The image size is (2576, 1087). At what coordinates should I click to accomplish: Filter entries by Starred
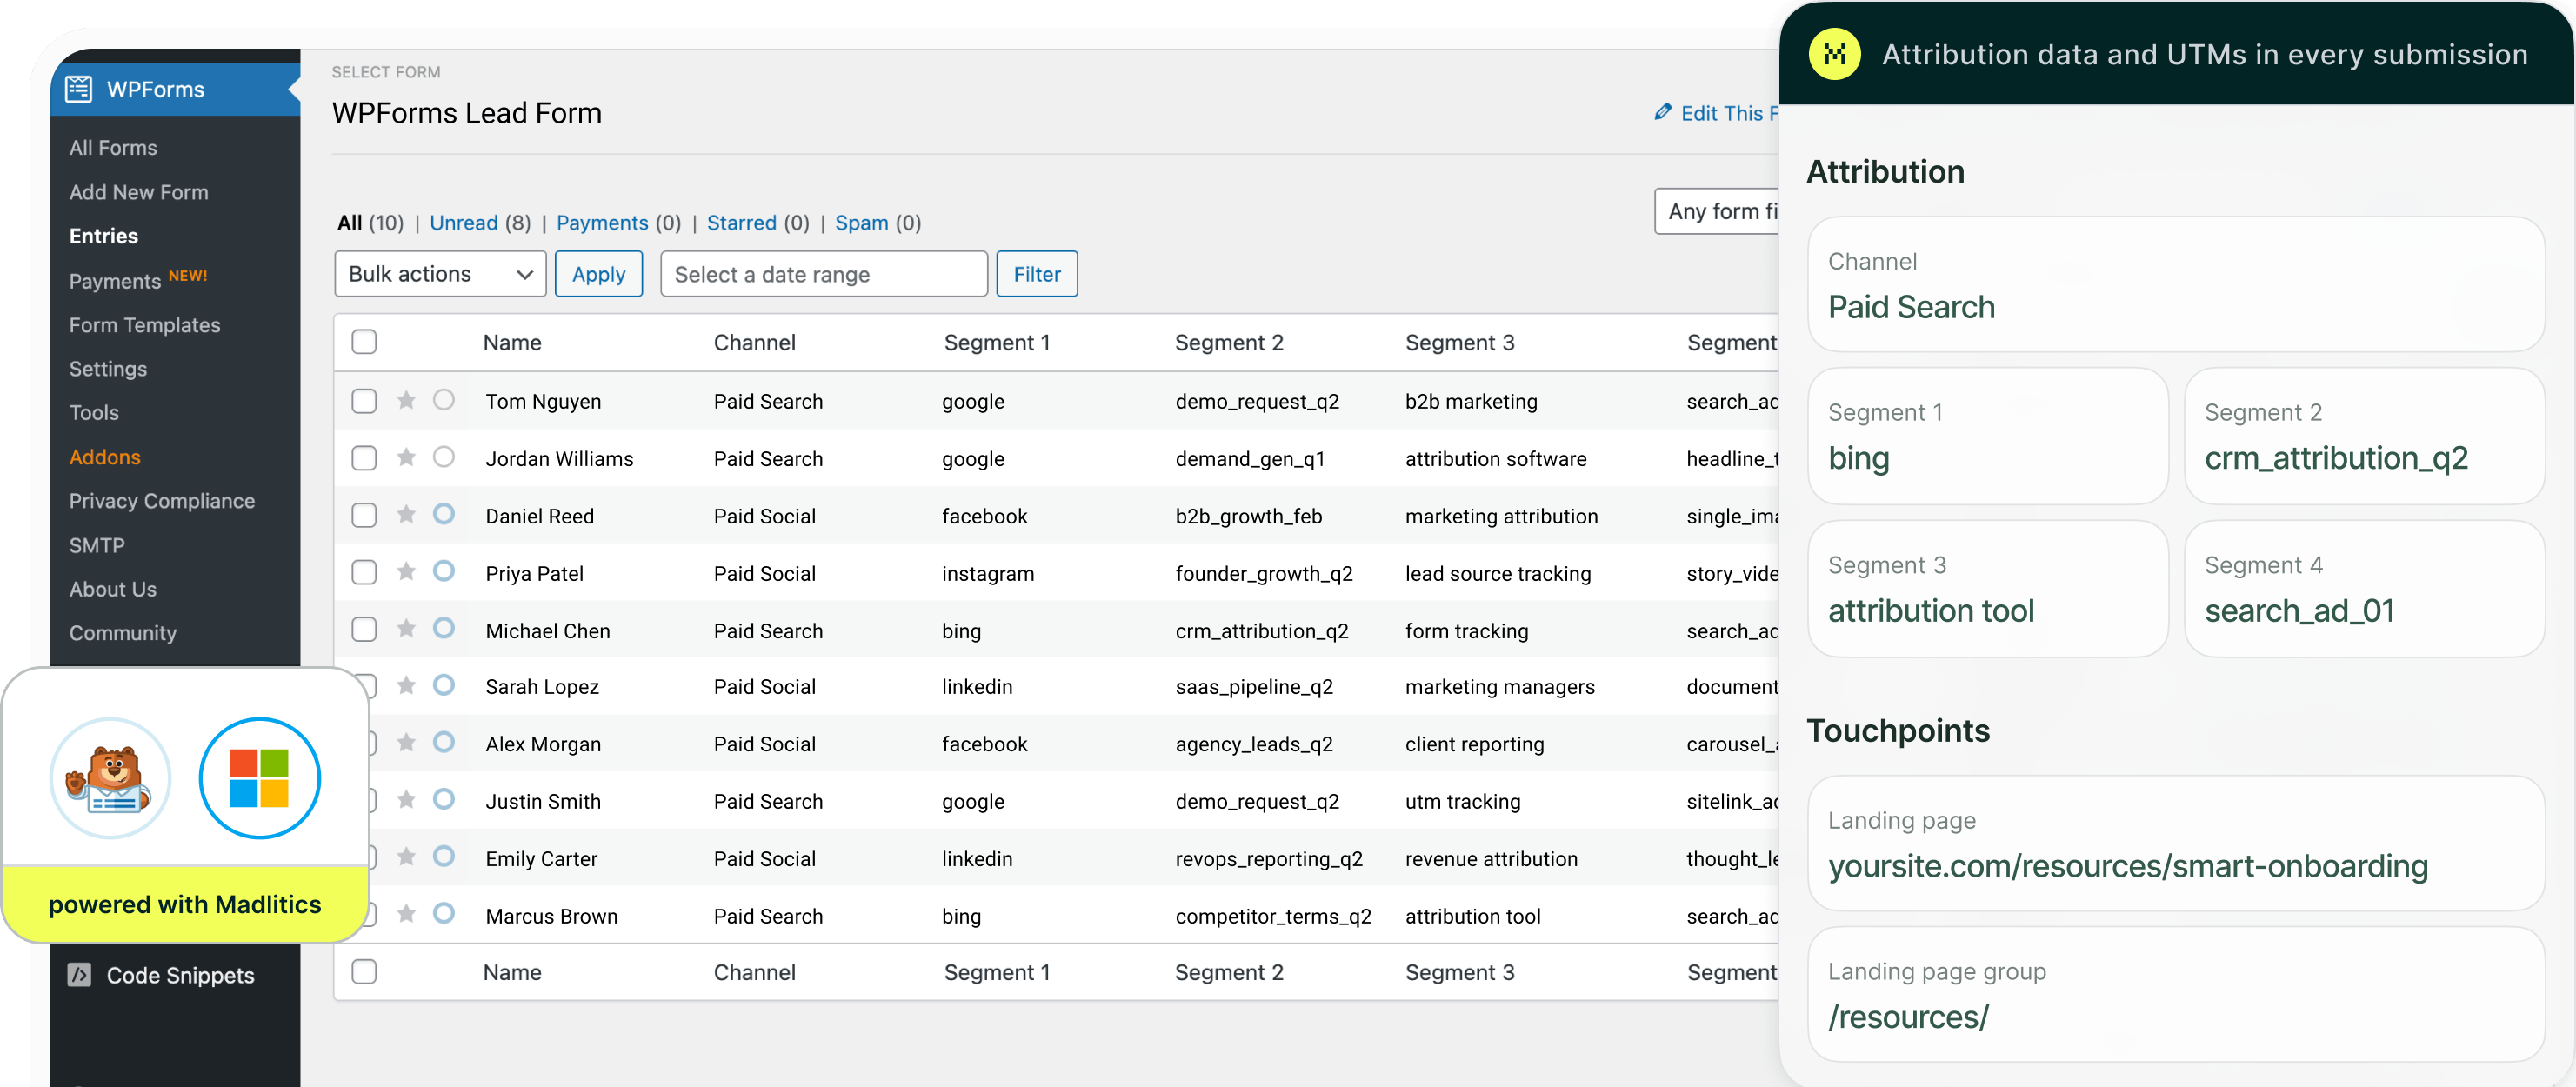coord(741,223)
